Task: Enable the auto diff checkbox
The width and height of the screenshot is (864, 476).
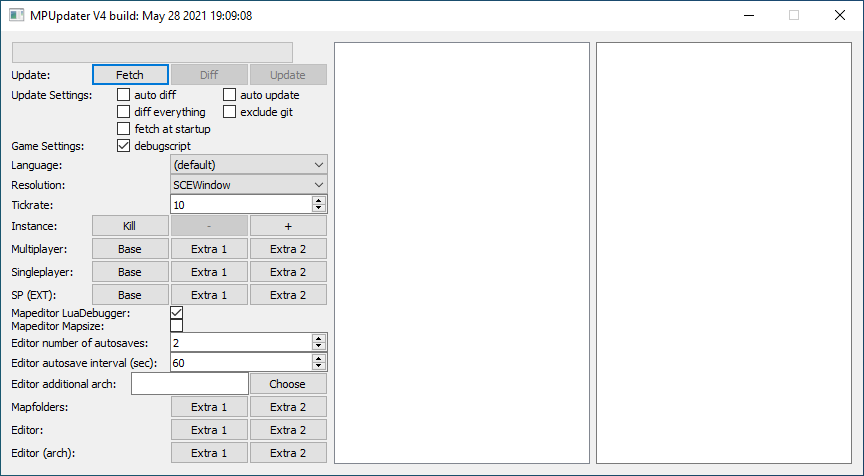Action: pyautogui.click(x=124, y=95)
